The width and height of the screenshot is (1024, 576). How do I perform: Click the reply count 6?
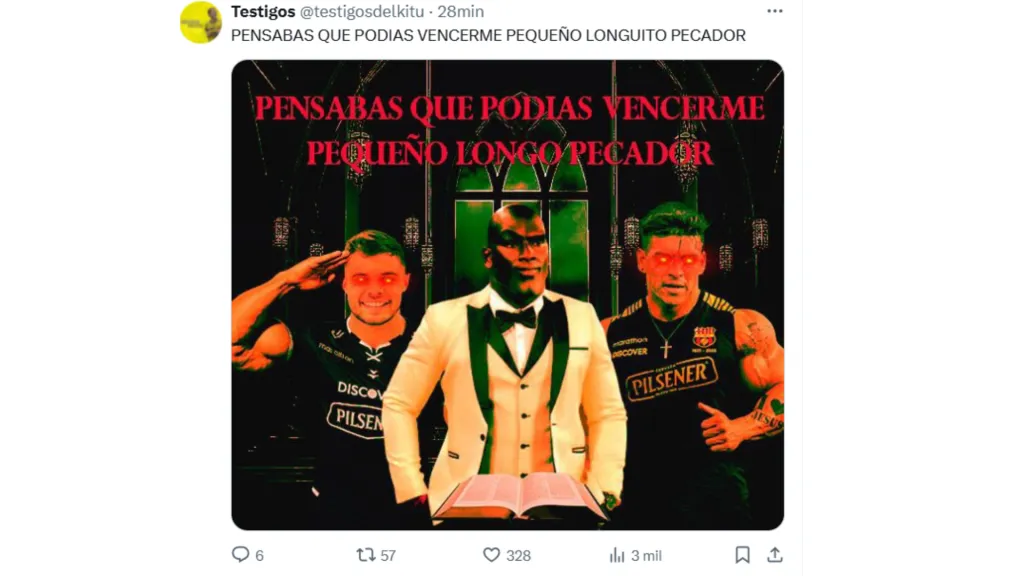point(259,556)
